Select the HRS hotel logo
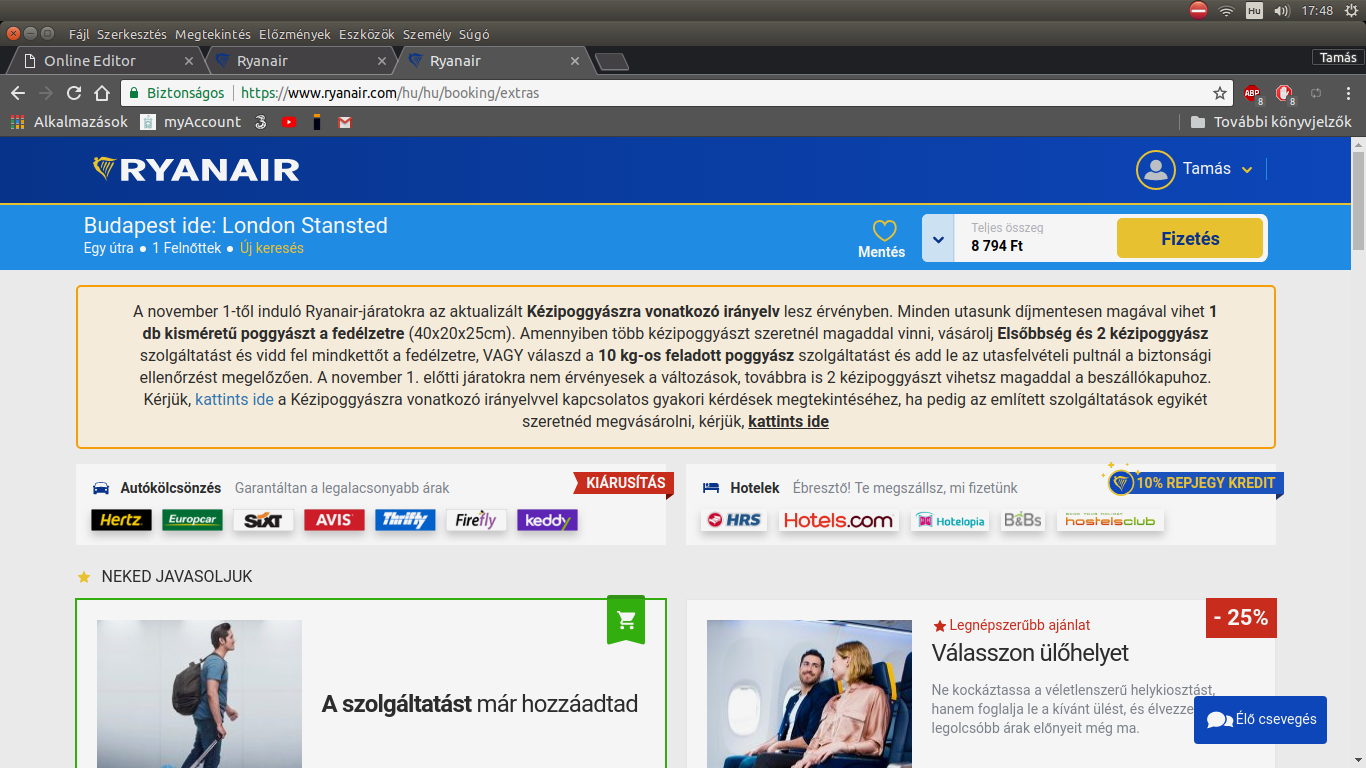The width and height of the screenshot is (1366, 768). [734, 520]
